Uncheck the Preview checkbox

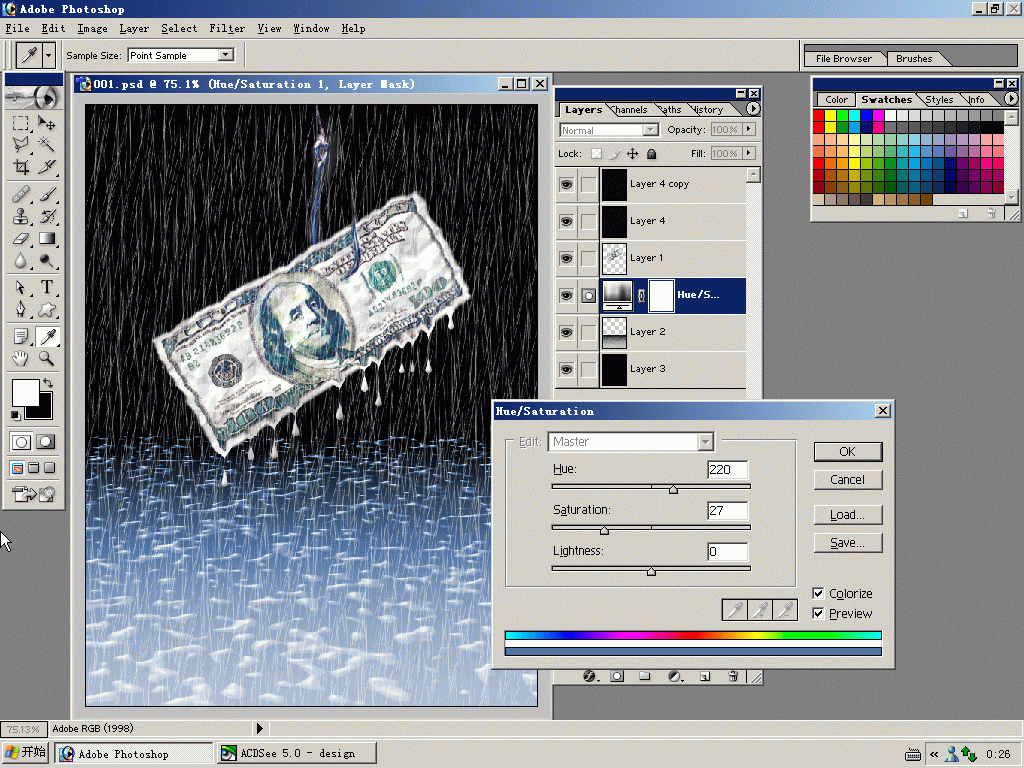[818, 613]
